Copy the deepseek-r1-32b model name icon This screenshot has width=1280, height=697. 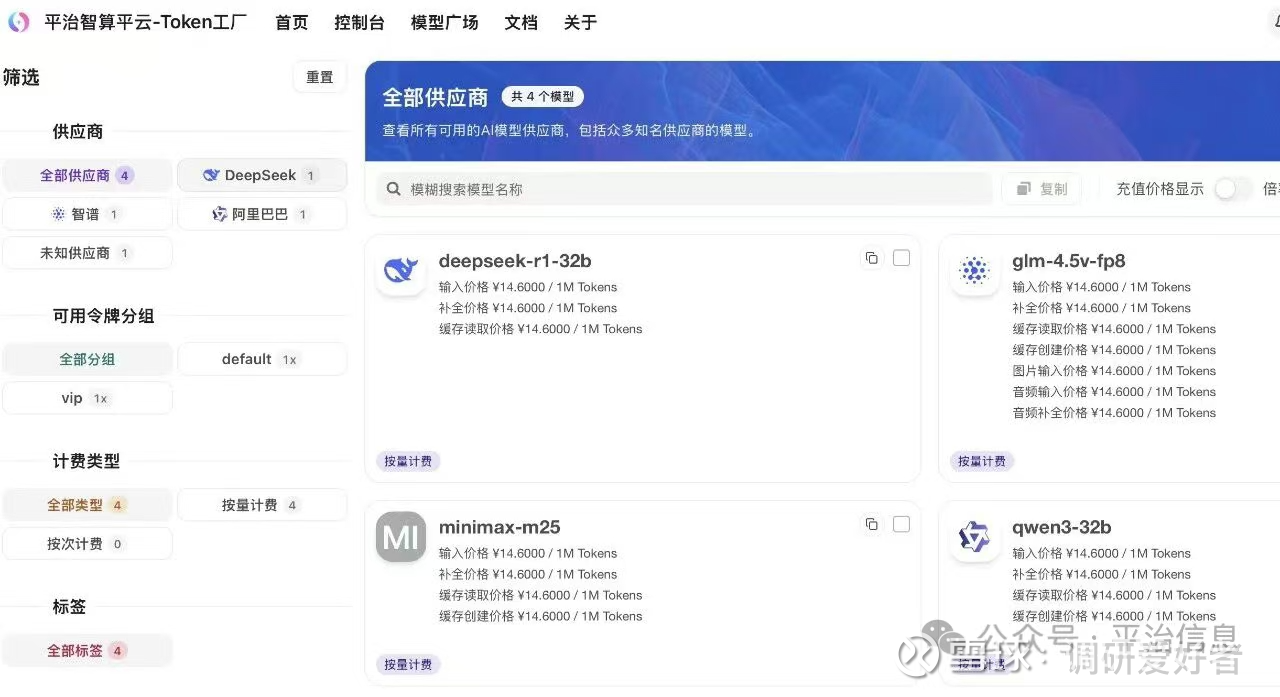click(x=872, y=258)
